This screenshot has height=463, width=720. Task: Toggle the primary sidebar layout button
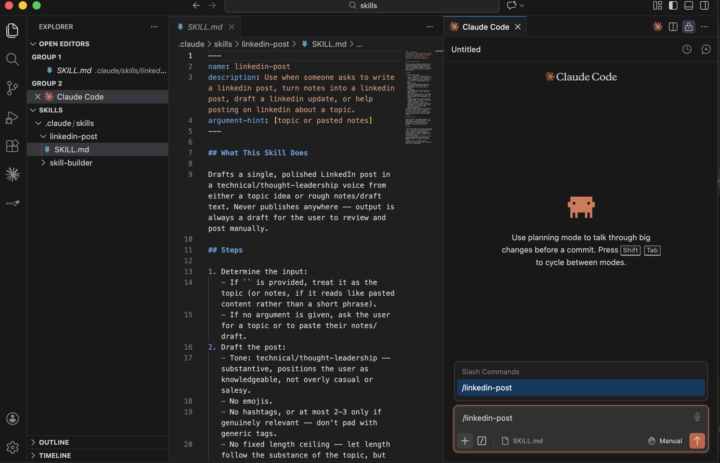point(673,6)
